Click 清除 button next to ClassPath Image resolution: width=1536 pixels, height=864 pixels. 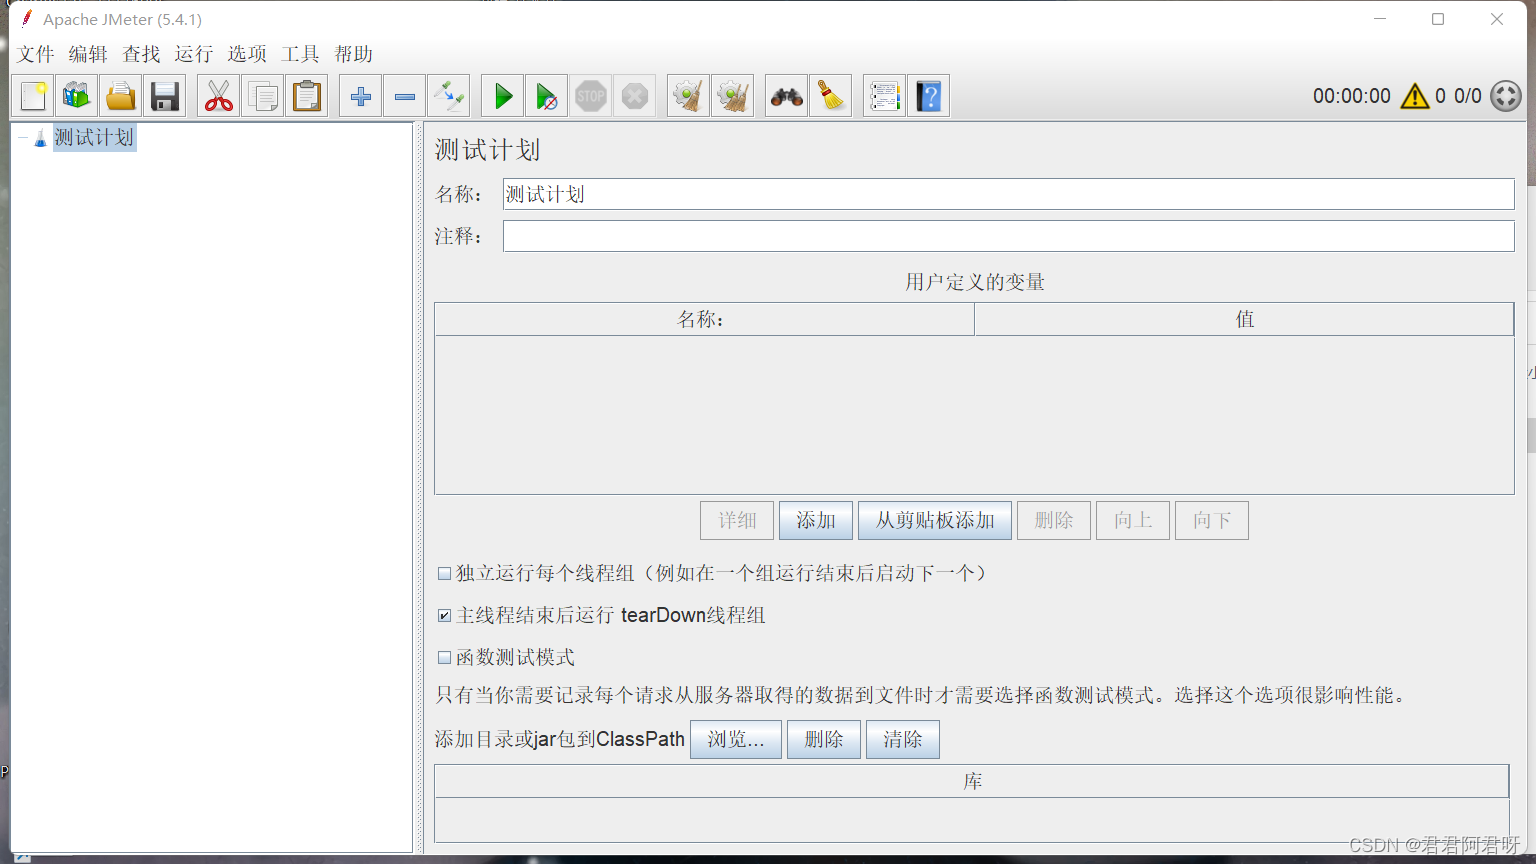(x=903, y=739)
